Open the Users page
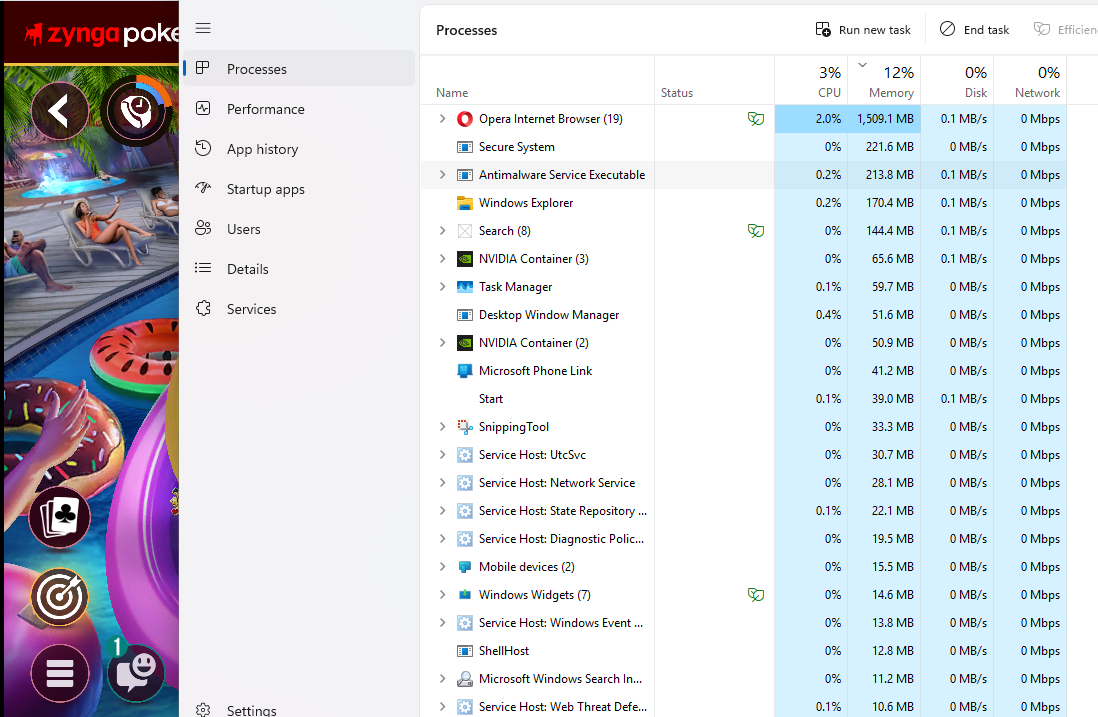 (x=299, y=228)
